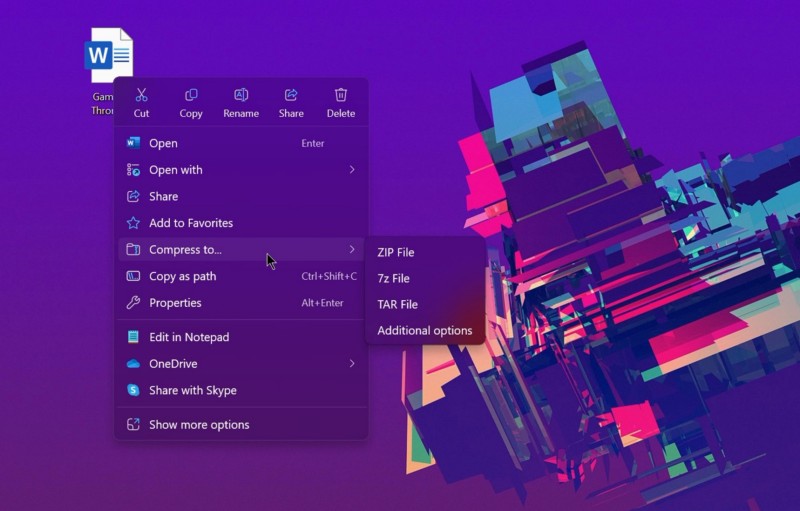Click the Cut scissors icon
Viewport: 800px width, 511px height.
pyautogui.click(x=141, y=95)
